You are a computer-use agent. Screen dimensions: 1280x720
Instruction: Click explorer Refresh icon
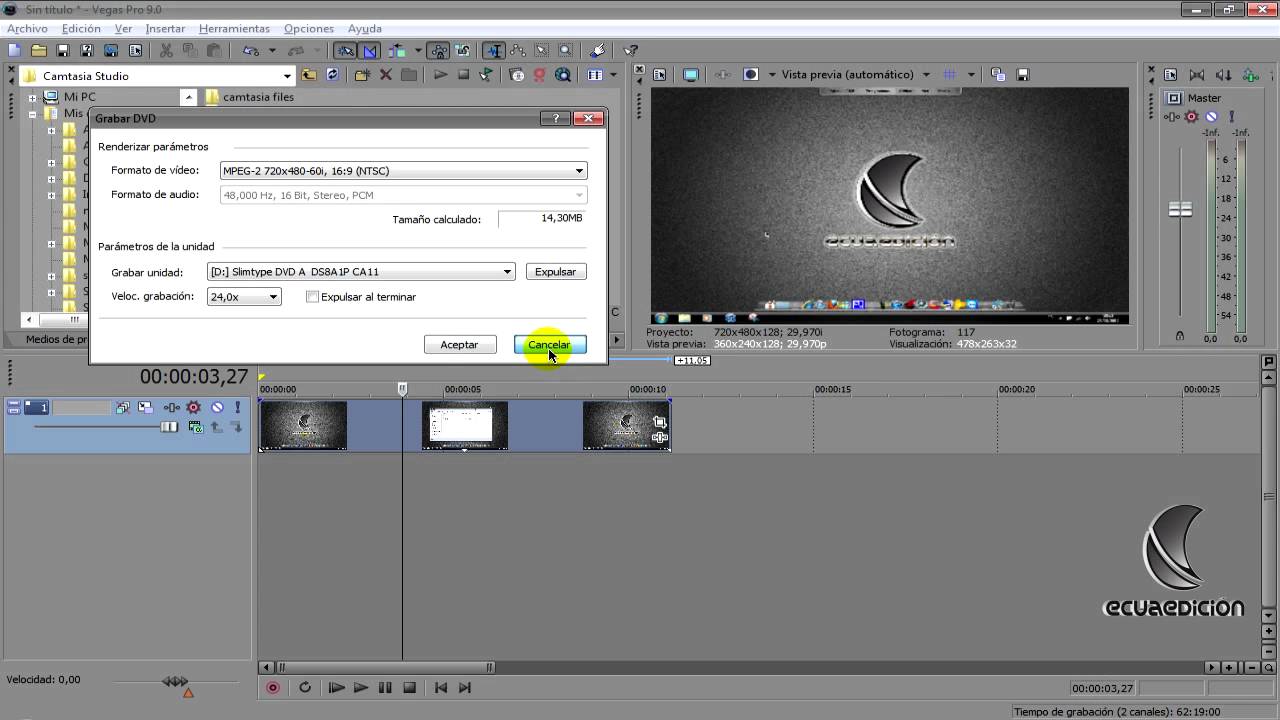click(333, 75)
